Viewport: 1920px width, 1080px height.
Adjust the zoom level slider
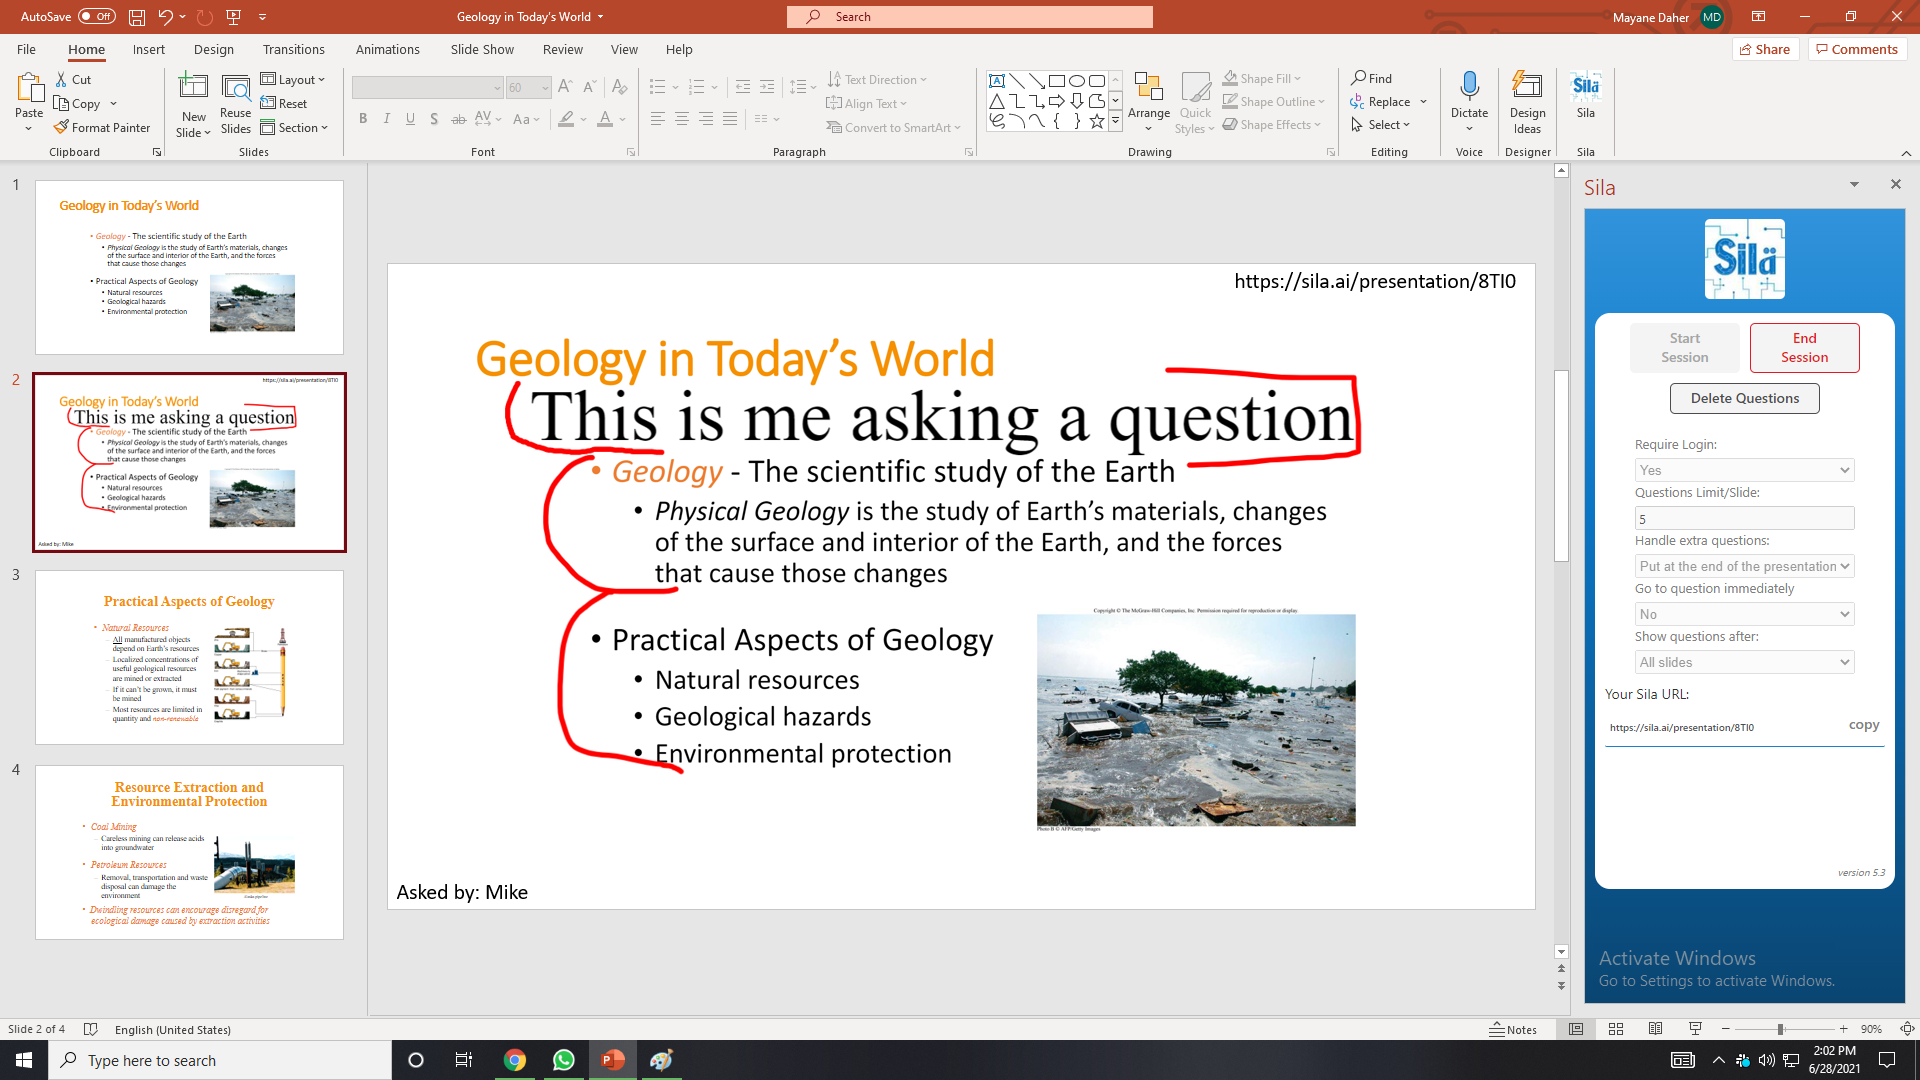1780,1029
